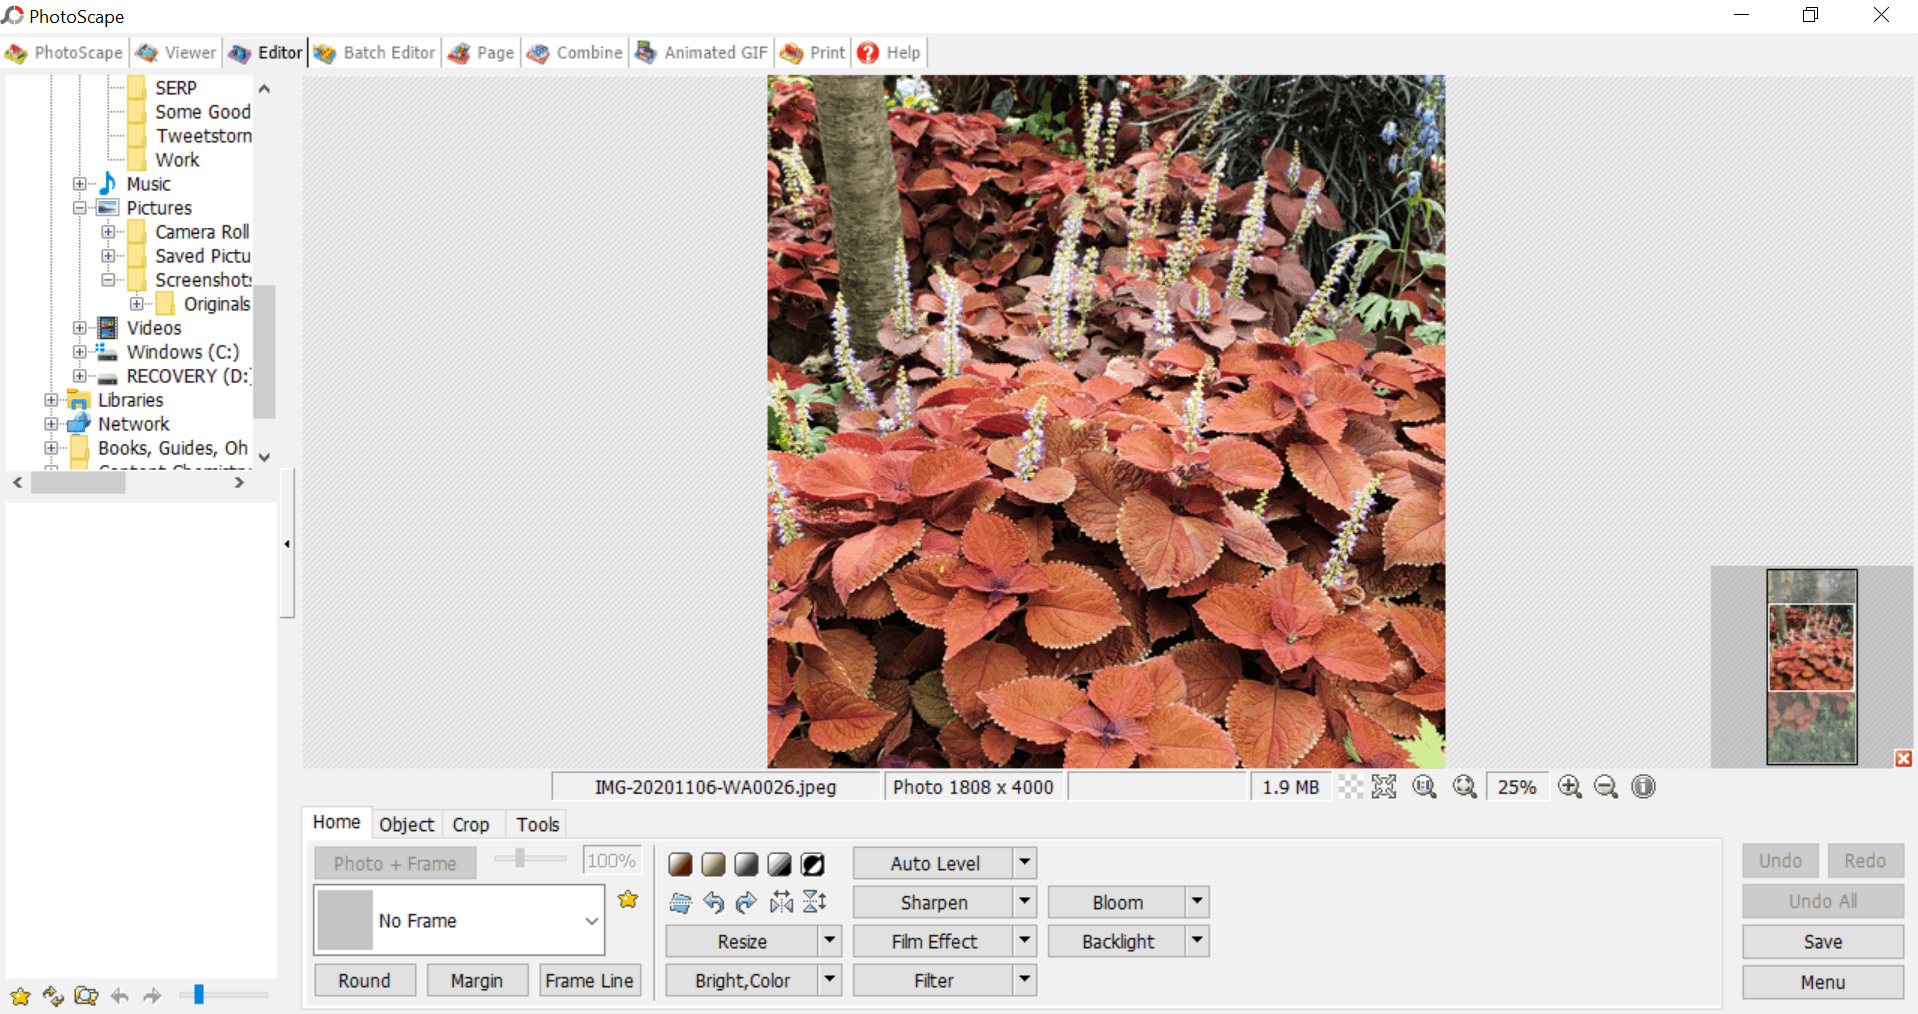Switch to the Viewer tab
The width and height of the screenshot is (1918, 1014).
click(177, 53)
